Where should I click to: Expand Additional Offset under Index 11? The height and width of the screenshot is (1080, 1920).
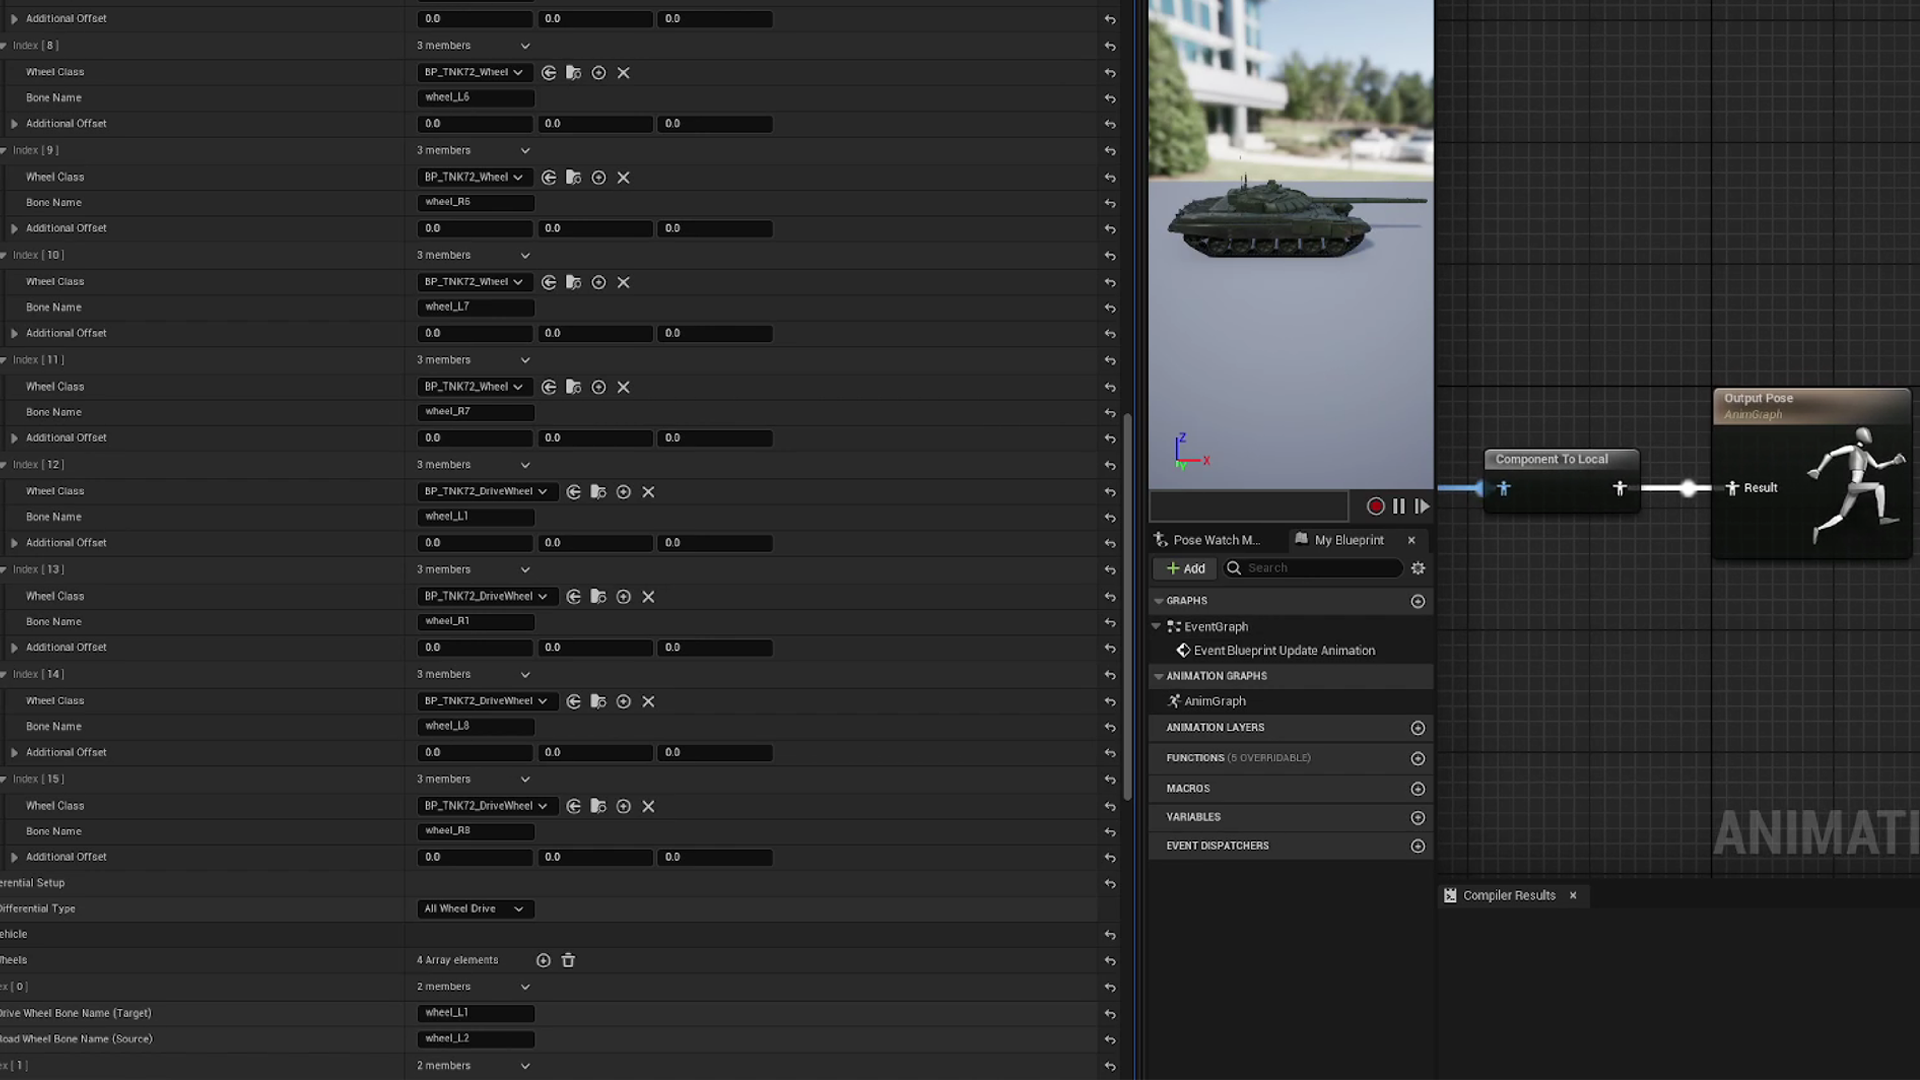click(14, 438)
